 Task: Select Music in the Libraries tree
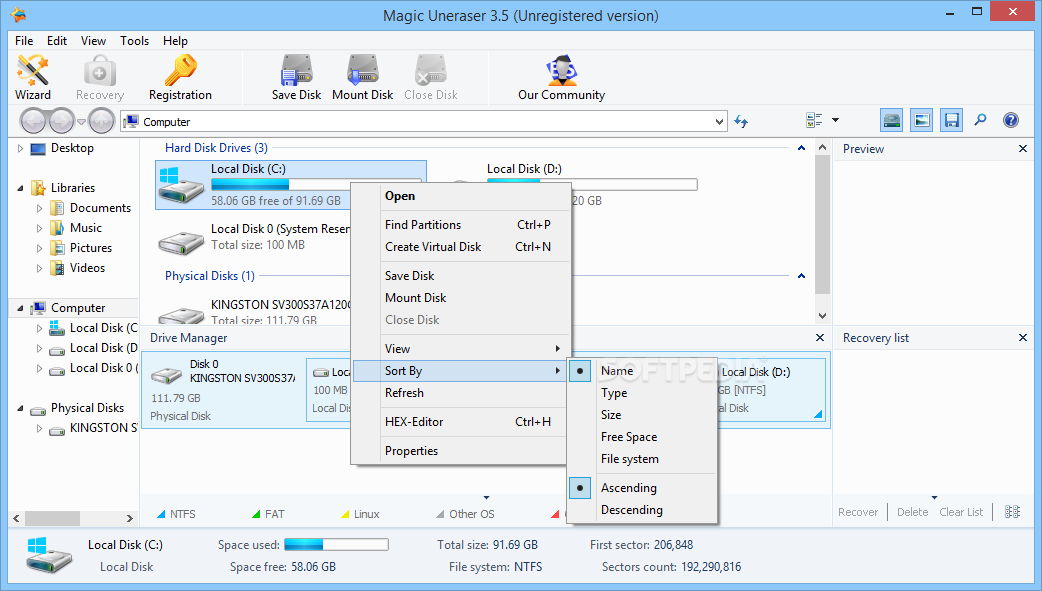pos(86,228)
